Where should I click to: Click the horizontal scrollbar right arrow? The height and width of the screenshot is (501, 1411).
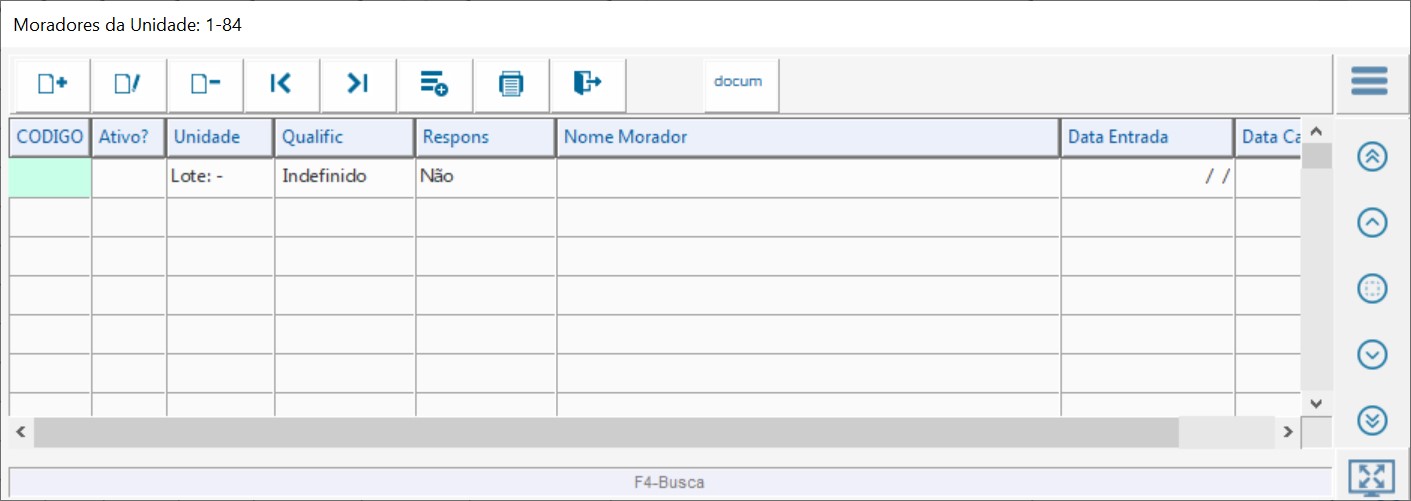pos(1289,432)
